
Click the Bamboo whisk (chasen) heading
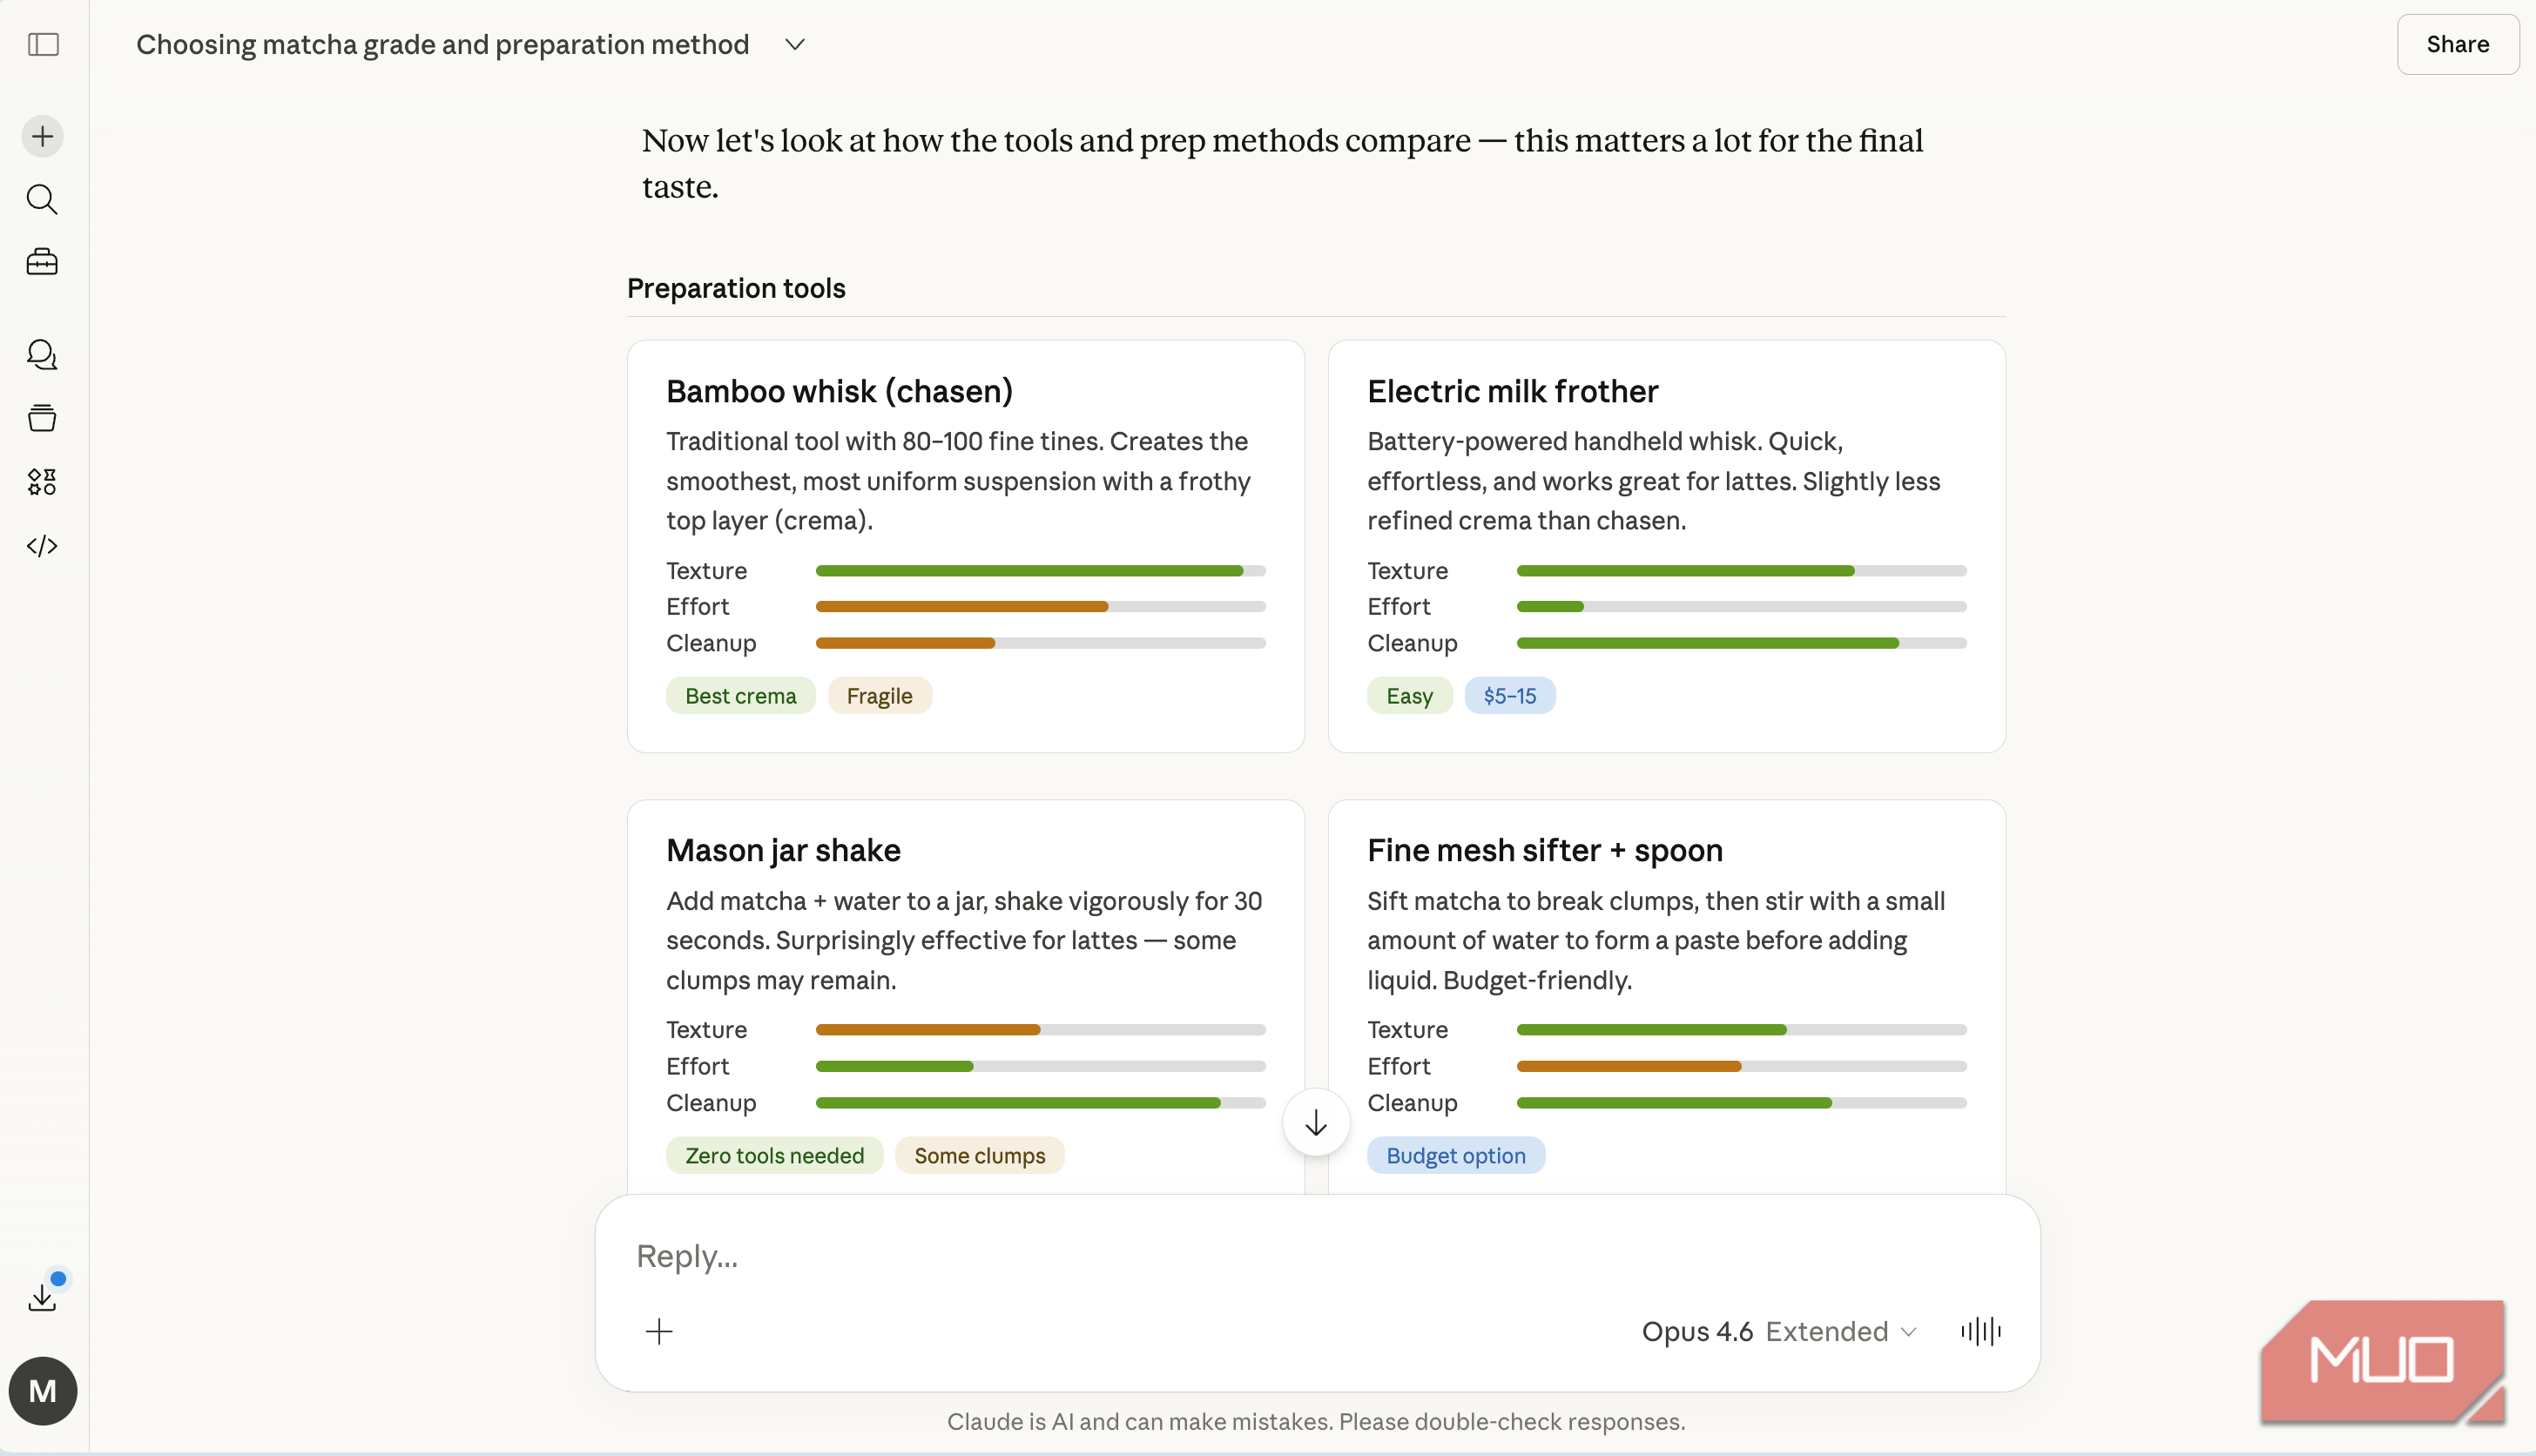(839, 391)
